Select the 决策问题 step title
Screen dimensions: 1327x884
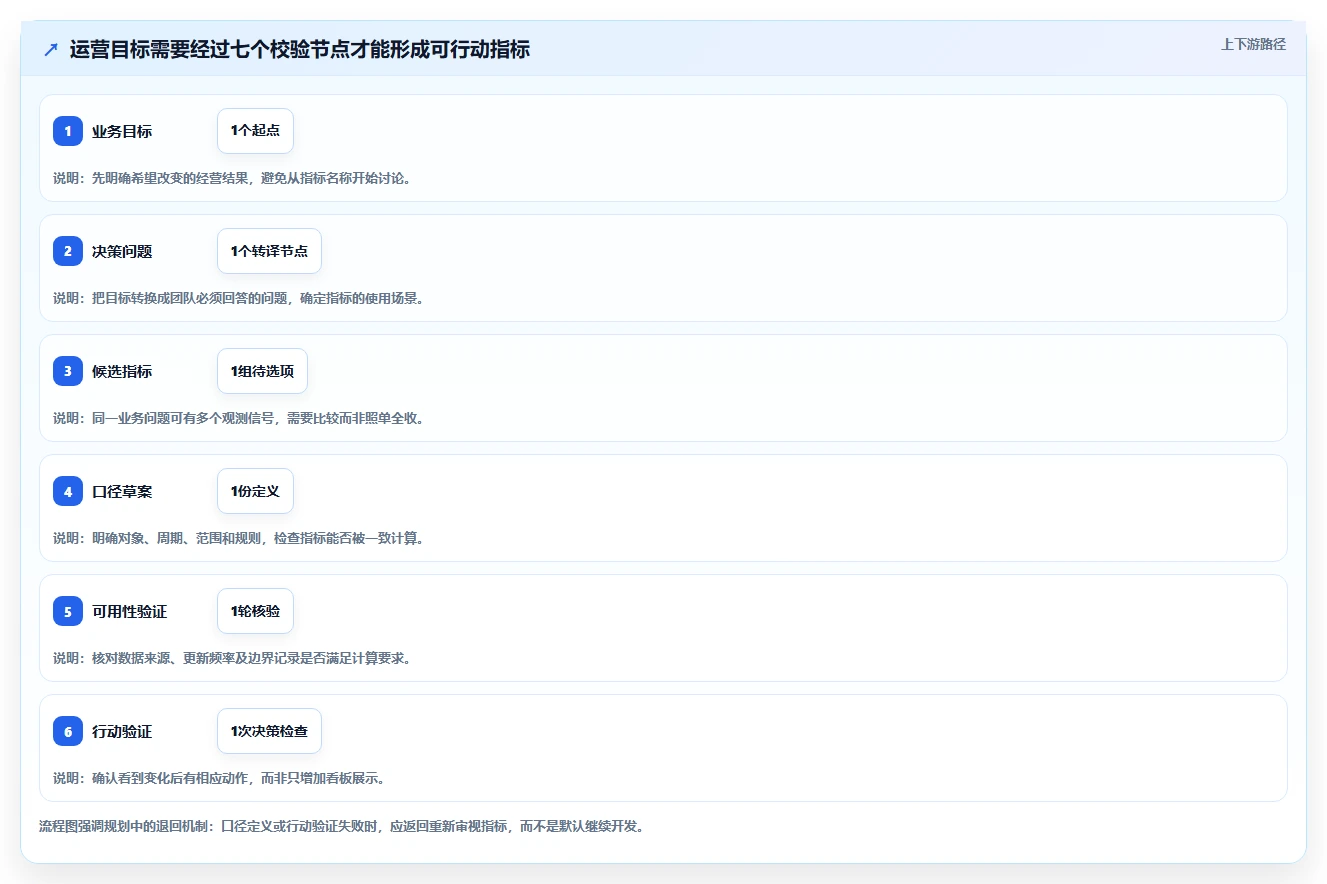122,252
